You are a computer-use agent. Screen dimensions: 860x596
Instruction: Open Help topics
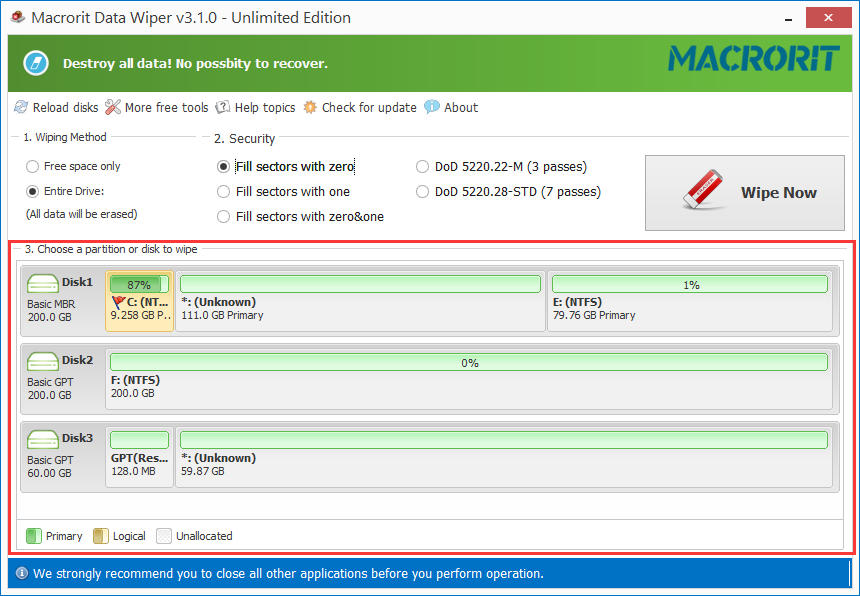pos(255,107)
